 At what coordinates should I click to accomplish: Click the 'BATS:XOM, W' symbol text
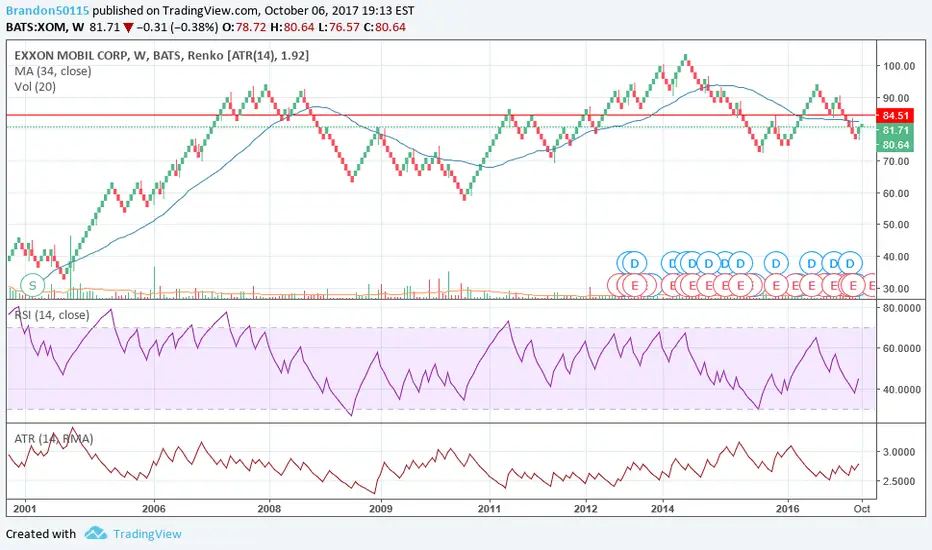coord(45,27)
